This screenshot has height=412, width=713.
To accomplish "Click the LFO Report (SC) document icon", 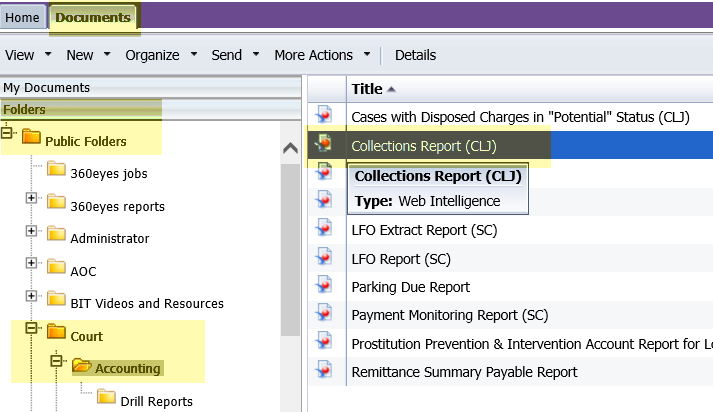I will click(324, 256).
